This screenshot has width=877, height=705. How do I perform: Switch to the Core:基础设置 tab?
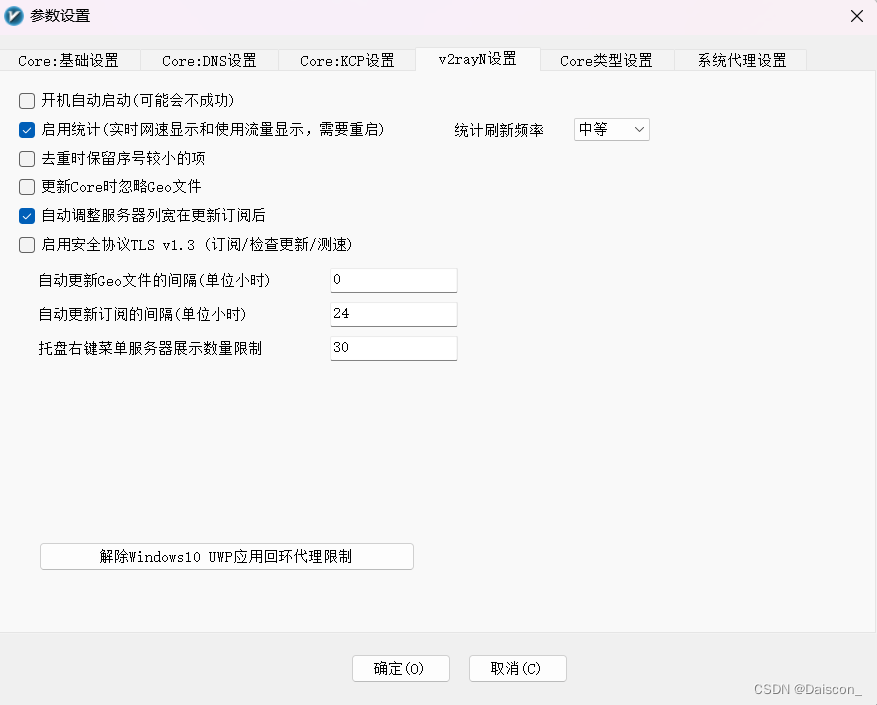pos(68,60)
